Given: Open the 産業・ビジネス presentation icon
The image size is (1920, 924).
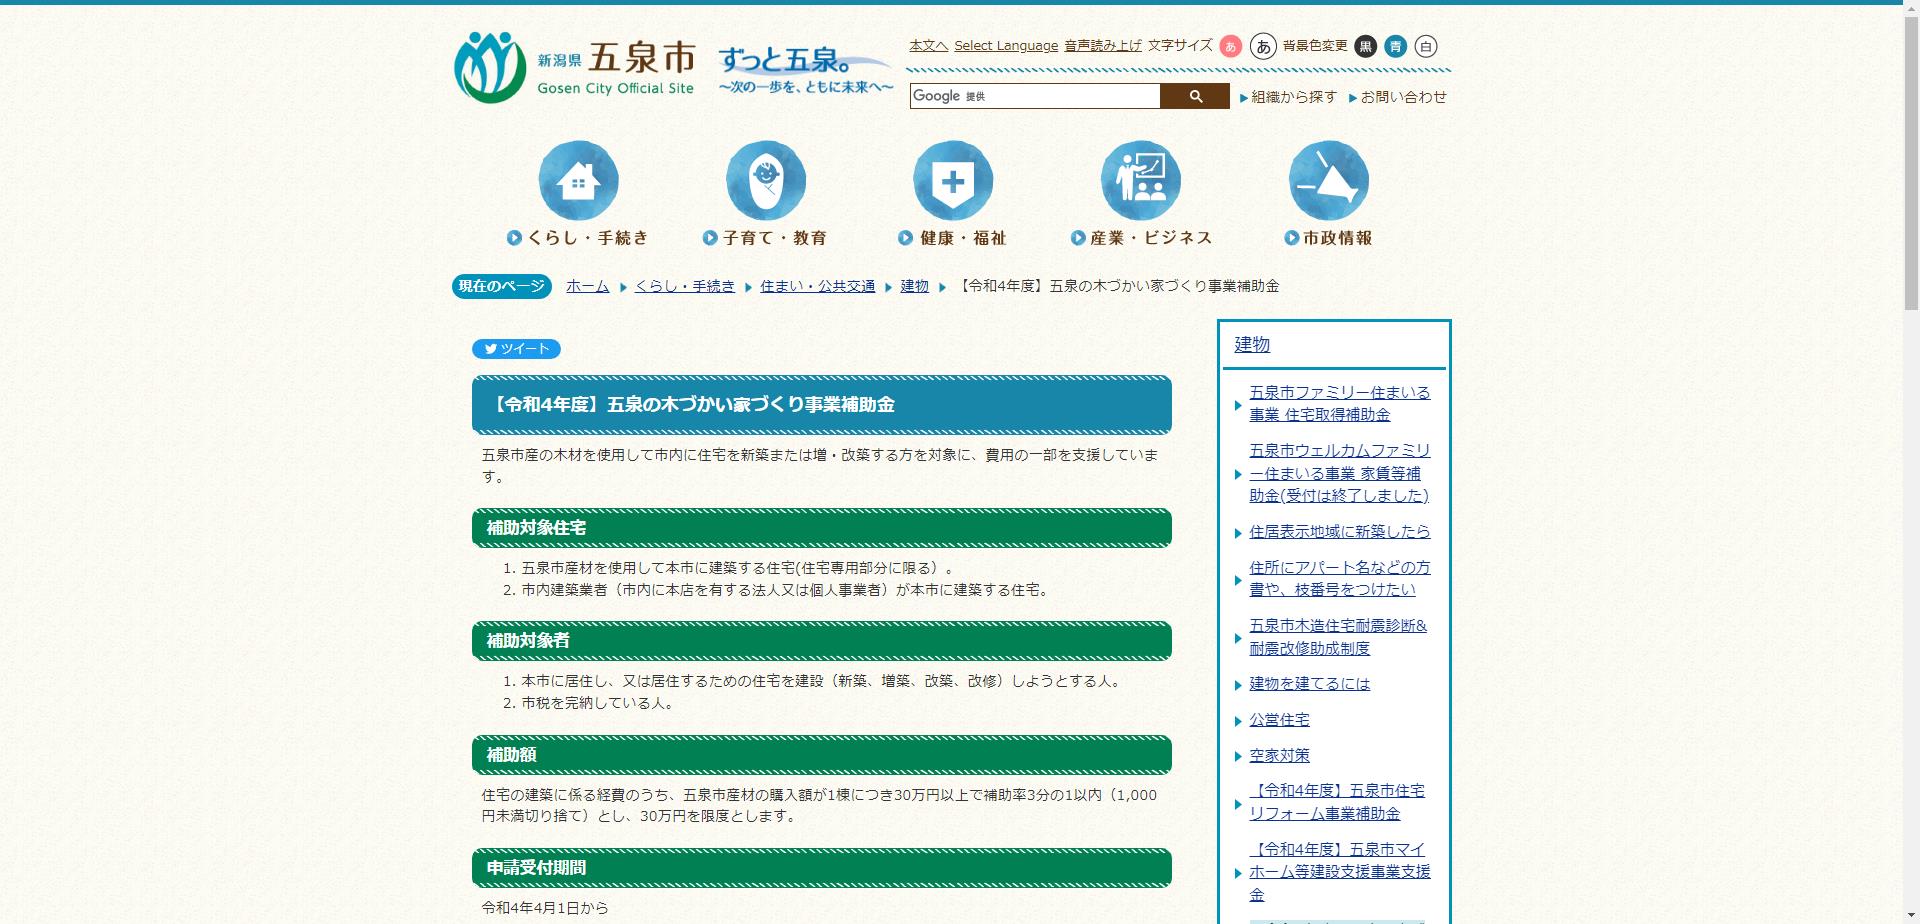Looking at the screenshot, I should click(1141, 180).
